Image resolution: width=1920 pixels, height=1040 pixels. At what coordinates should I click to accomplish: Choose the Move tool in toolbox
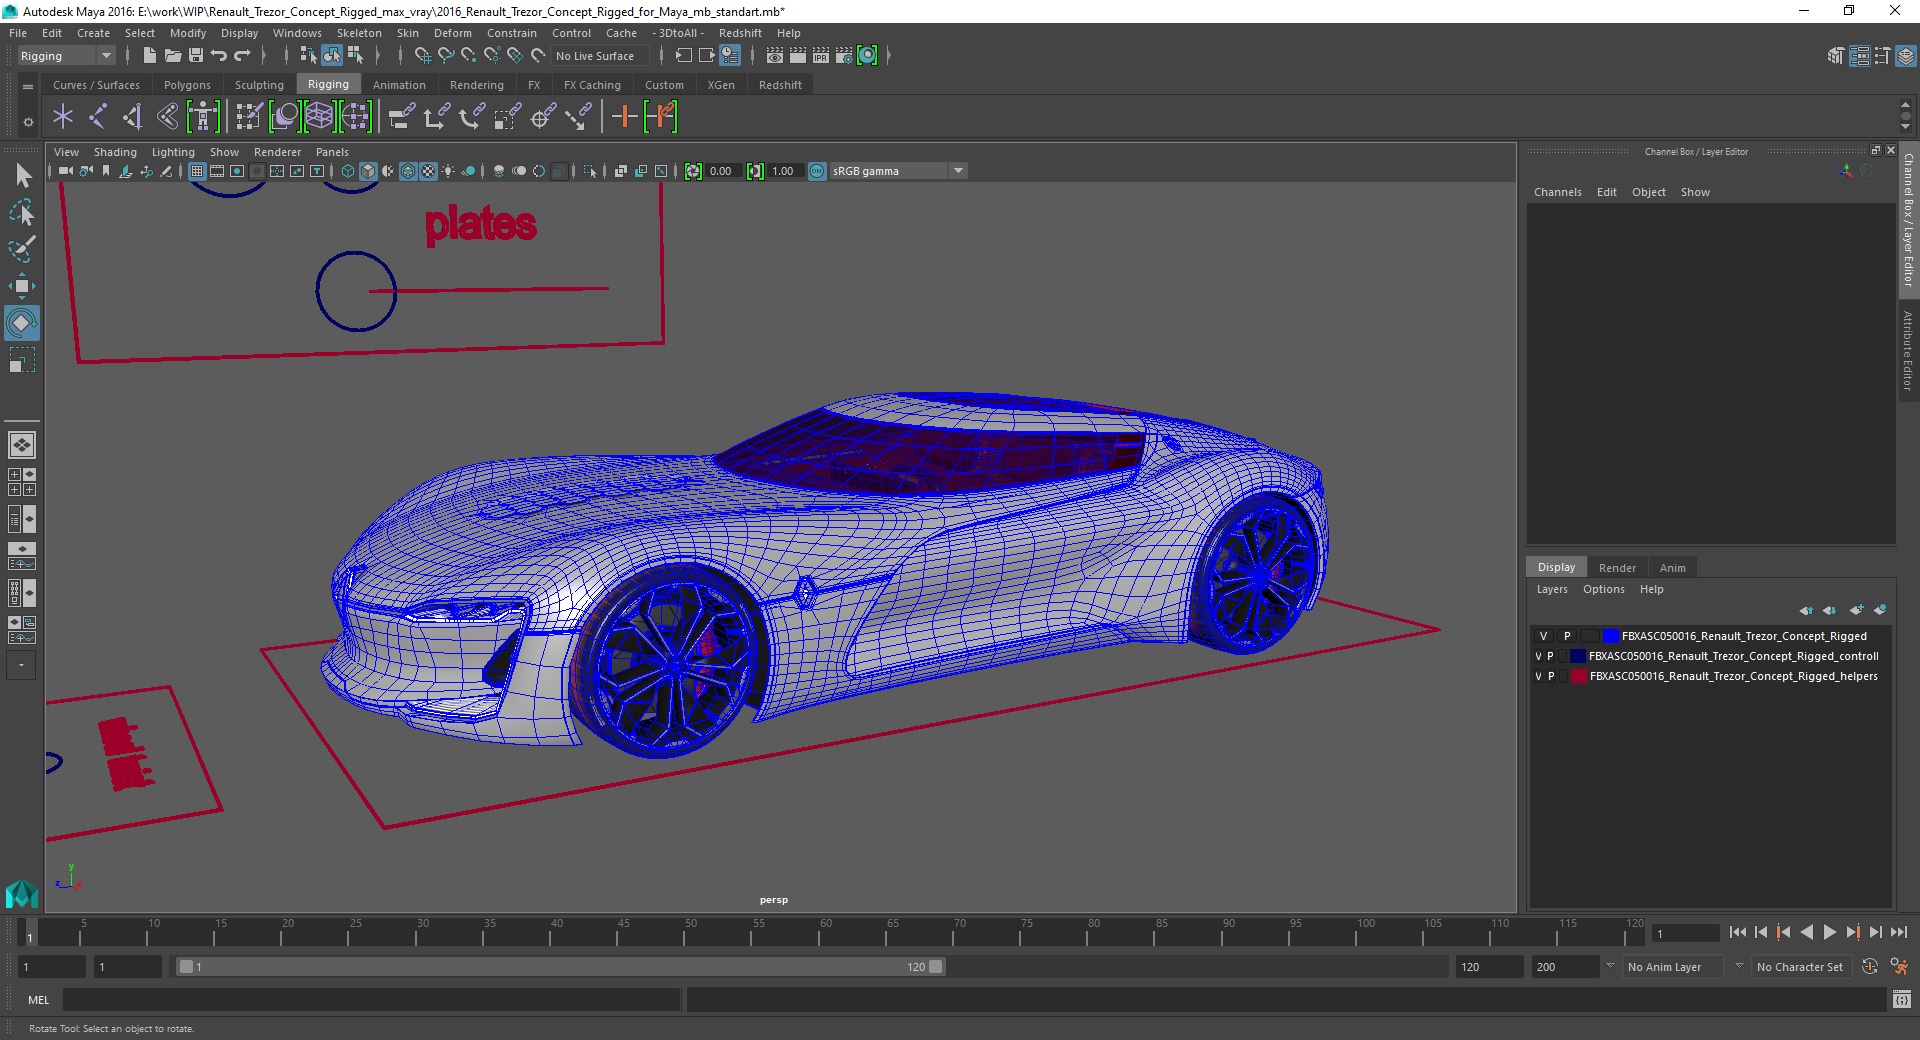[x=22, y=286]
